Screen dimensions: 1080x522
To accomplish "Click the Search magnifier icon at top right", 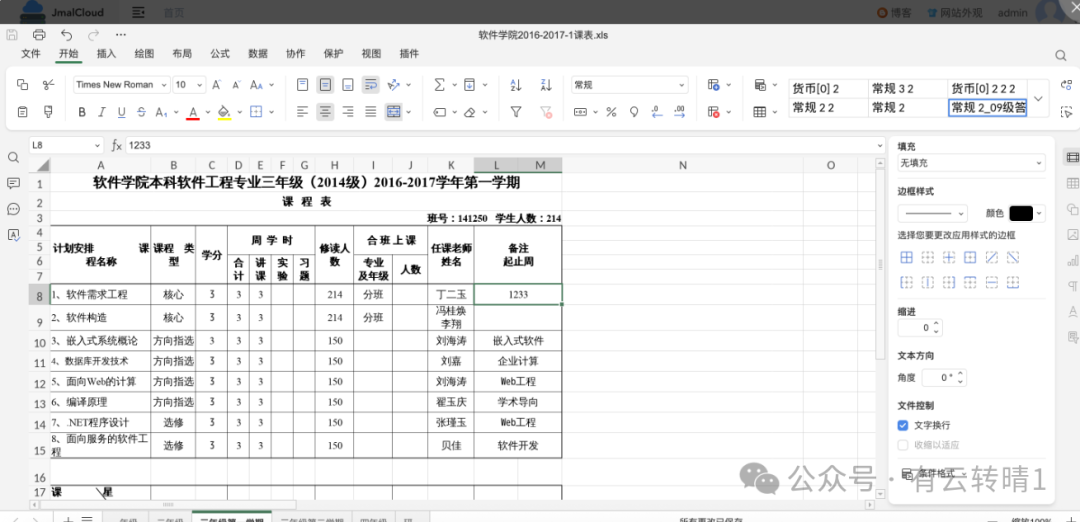I will tap(1060, 55).
